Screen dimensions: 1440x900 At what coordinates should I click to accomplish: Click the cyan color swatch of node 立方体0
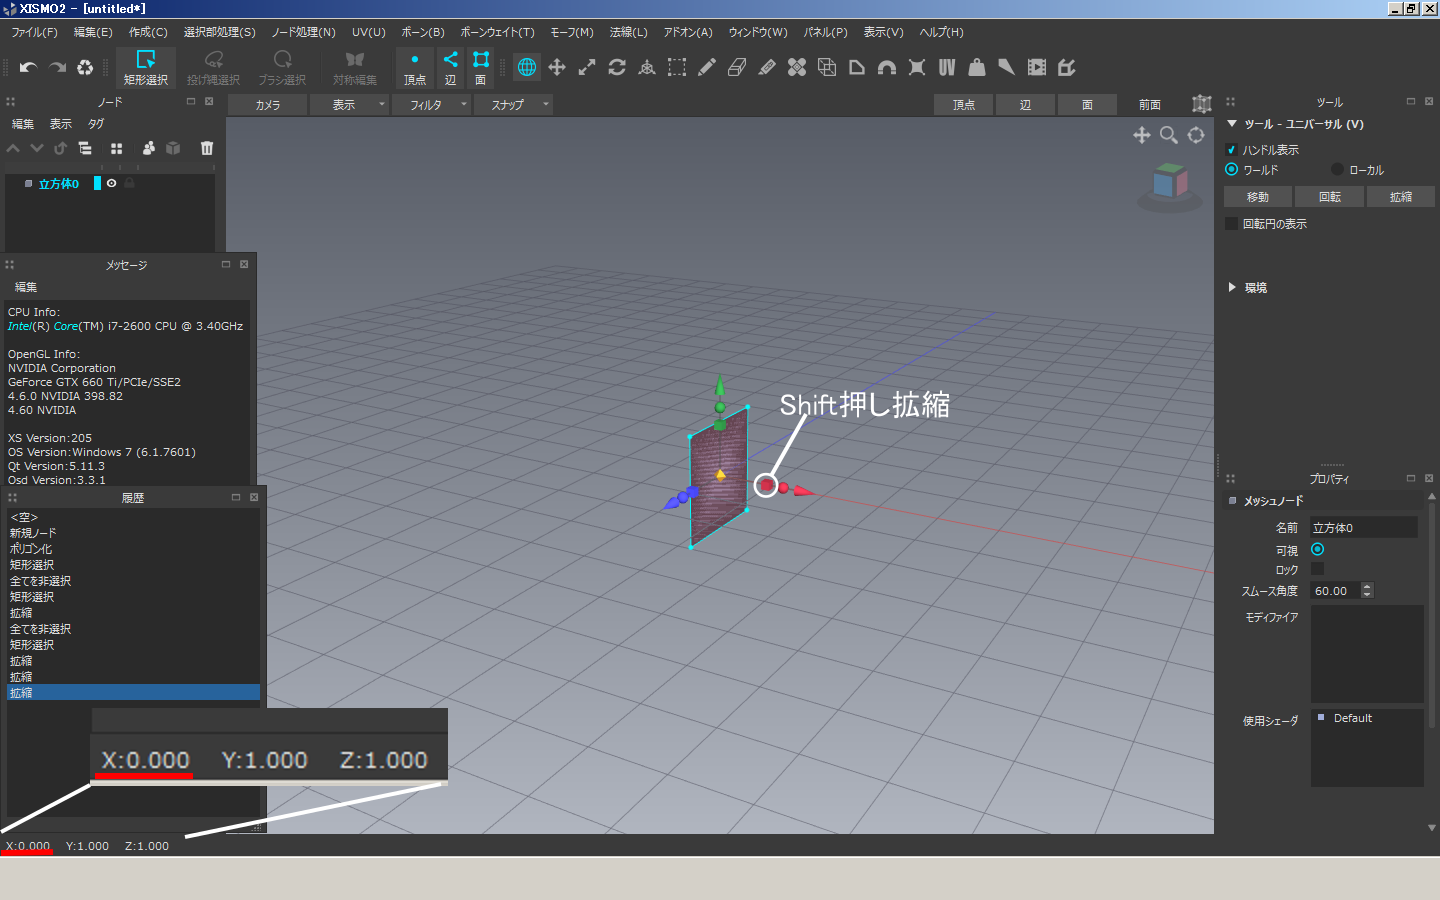point(97,183)
